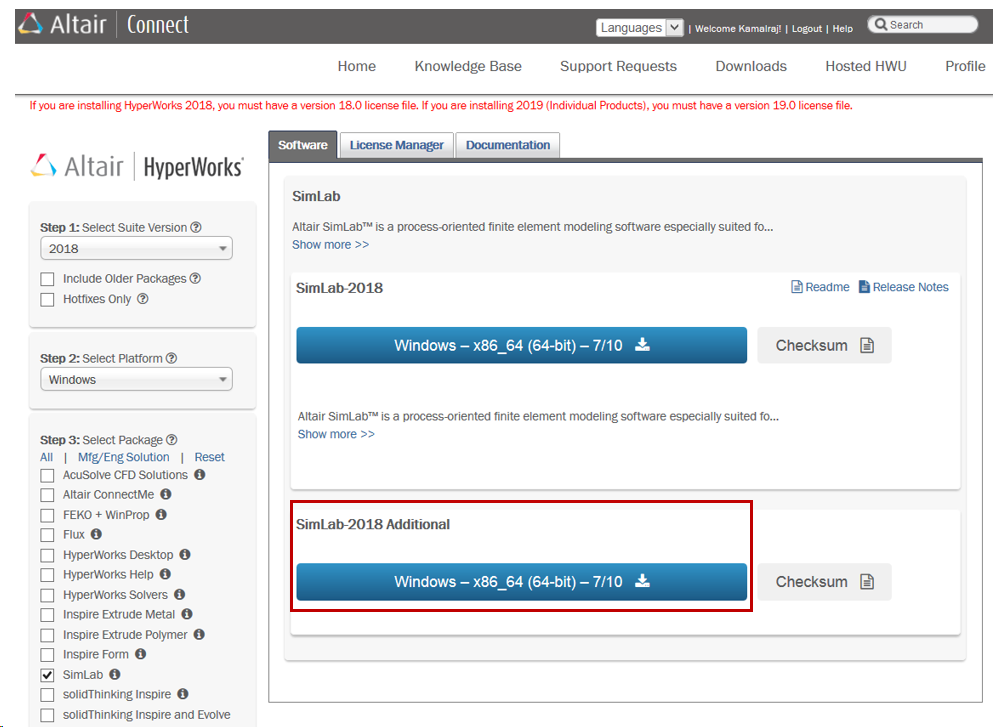The height and width of the screenshot is (727, 996).
Task: Show info for HyperWorks Desktop
Action: [x=185, y=554]
